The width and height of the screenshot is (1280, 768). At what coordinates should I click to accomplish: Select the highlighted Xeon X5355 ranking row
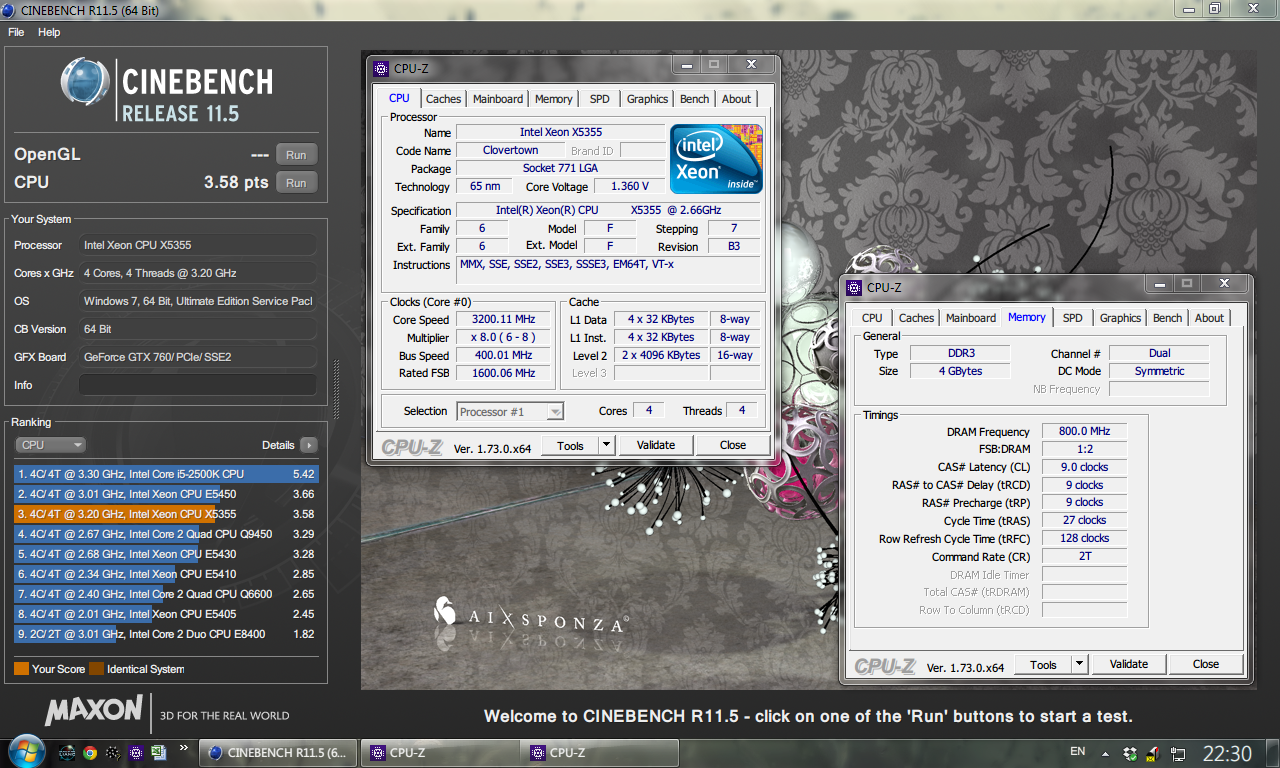click(166, 514)
